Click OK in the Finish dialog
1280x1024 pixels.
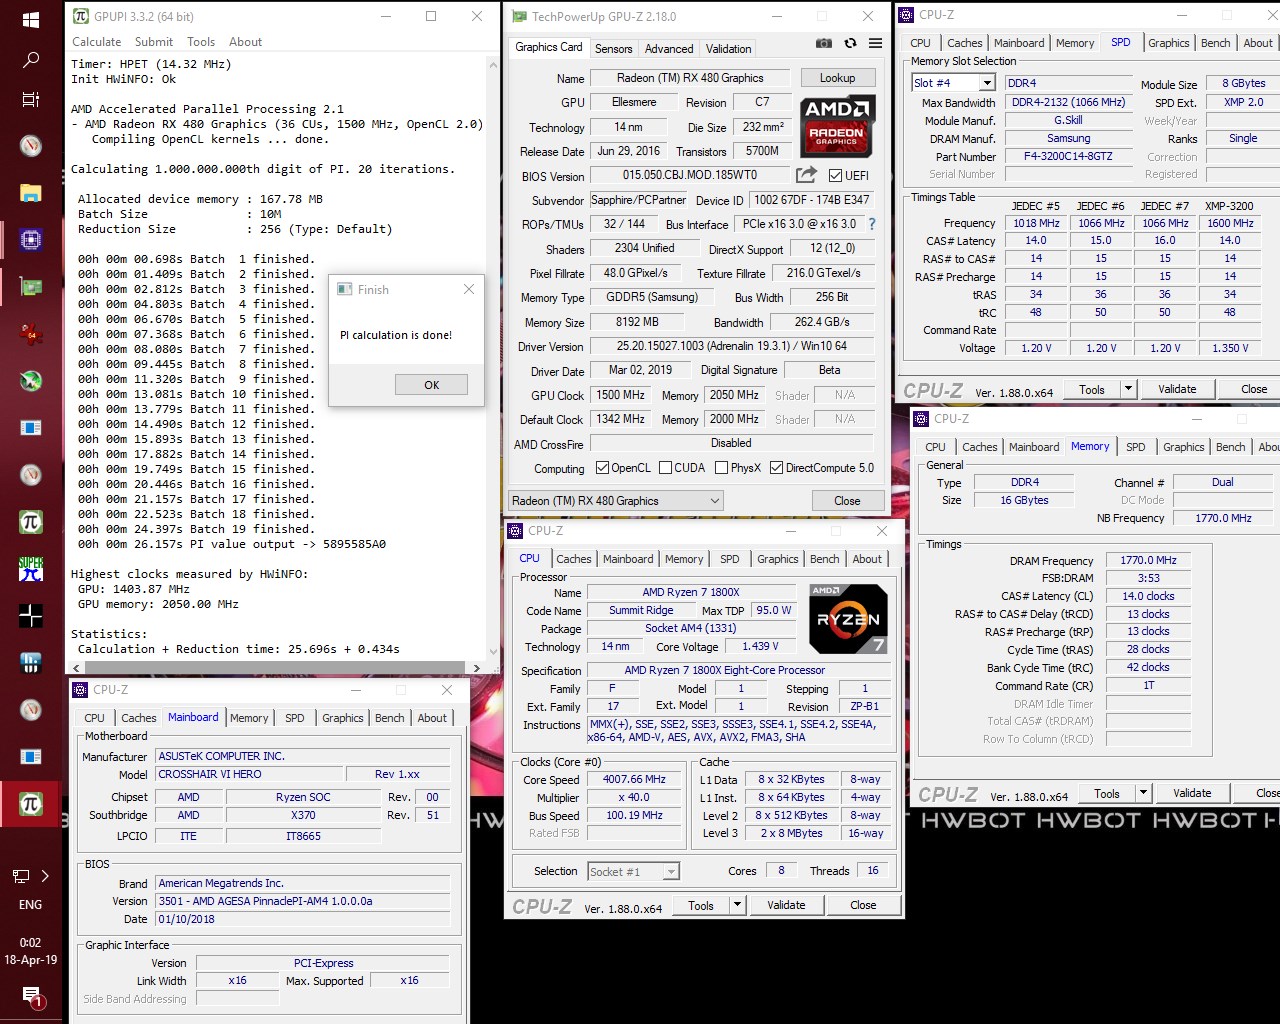[431, 385]
